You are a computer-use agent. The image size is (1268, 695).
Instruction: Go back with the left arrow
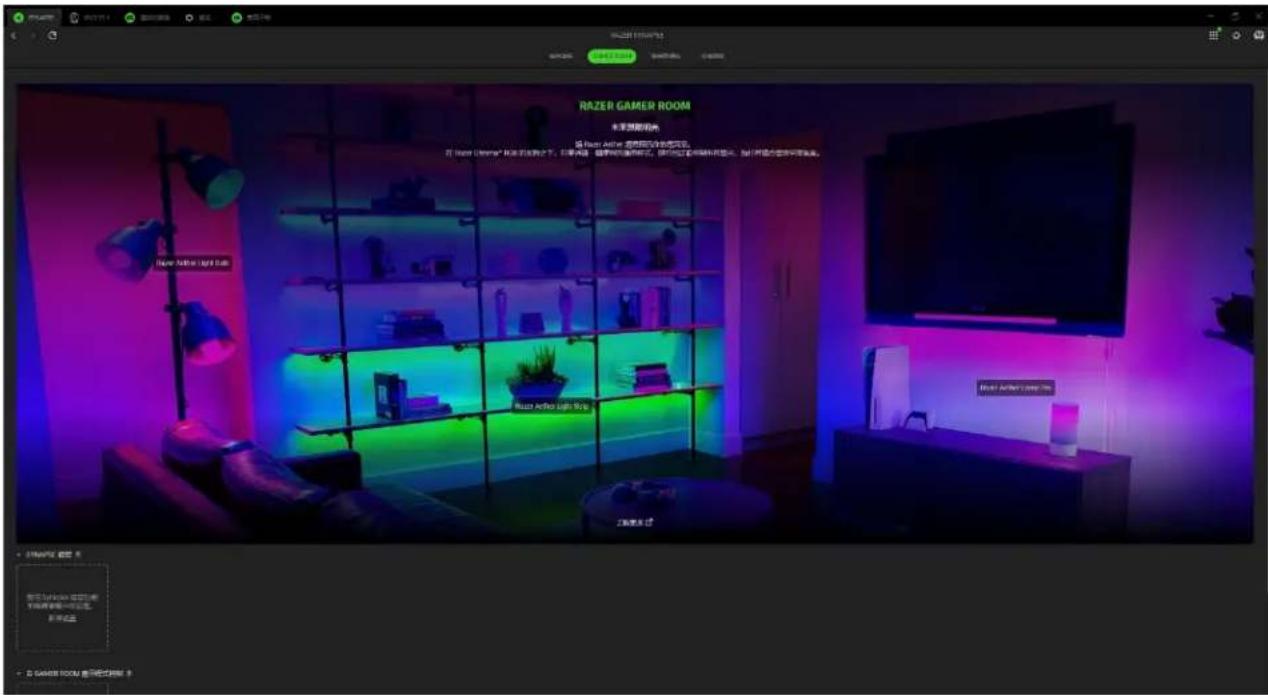point(12,35)
